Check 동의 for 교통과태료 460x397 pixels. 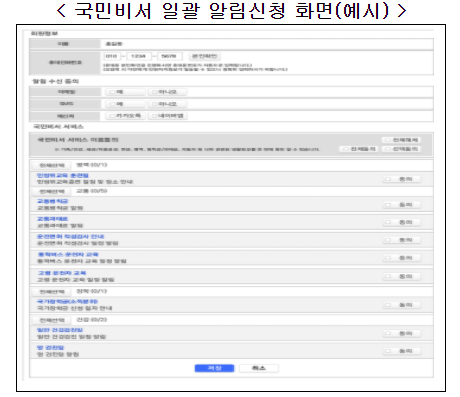coord(401,222)
